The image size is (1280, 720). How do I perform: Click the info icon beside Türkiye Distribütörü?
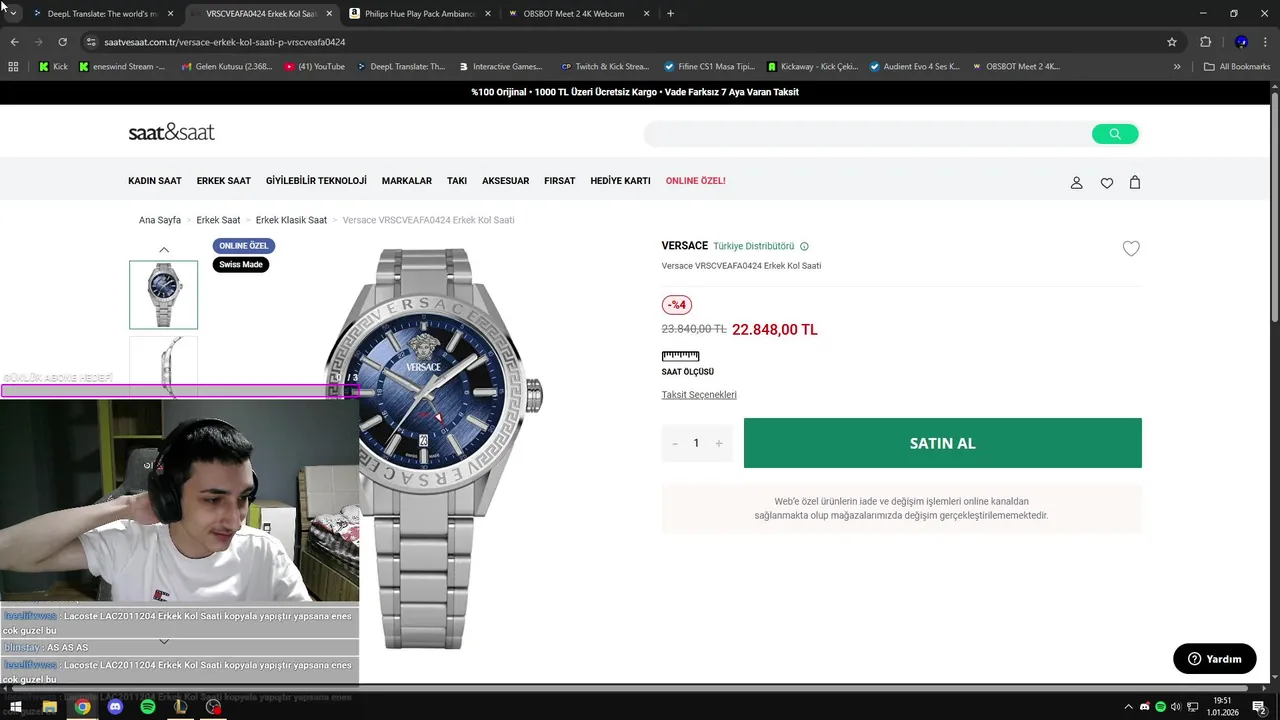coord(804,246)
